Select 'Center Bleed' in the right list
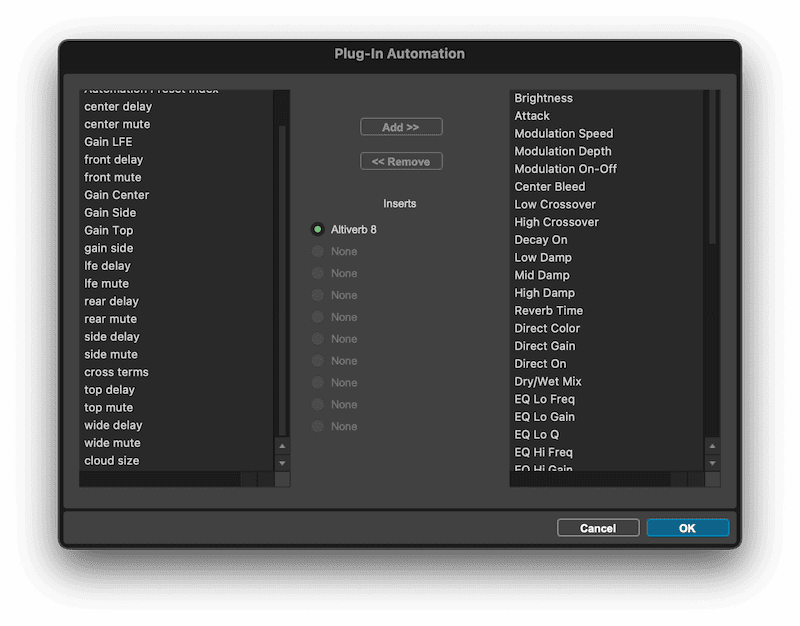Image resolution: width=800 pixels, height=626 pixels. [x=550, y=187]
